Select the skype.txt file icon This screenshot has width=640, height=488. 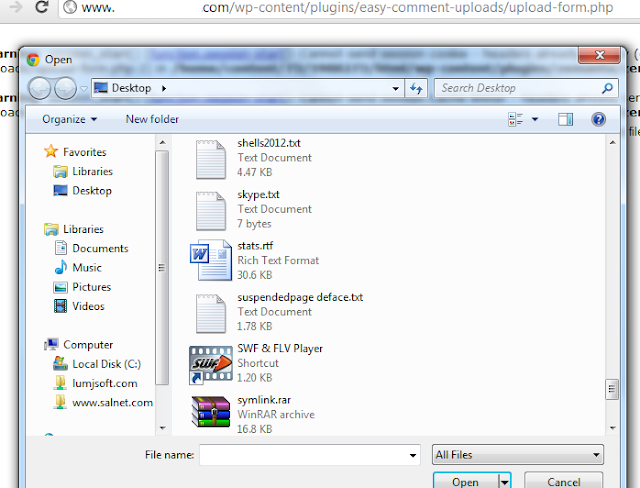pos(210,211)
